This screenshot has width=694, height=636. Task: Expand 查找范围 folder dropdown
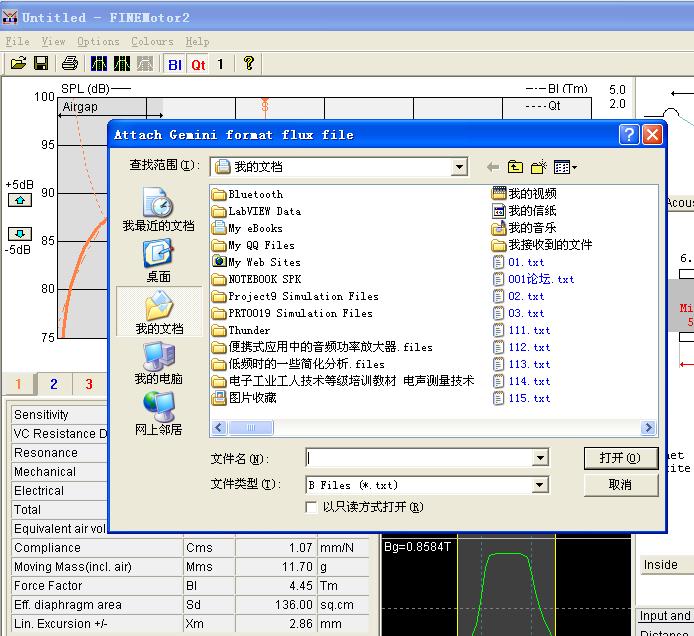pyautogui.click(x=459, y=167)
